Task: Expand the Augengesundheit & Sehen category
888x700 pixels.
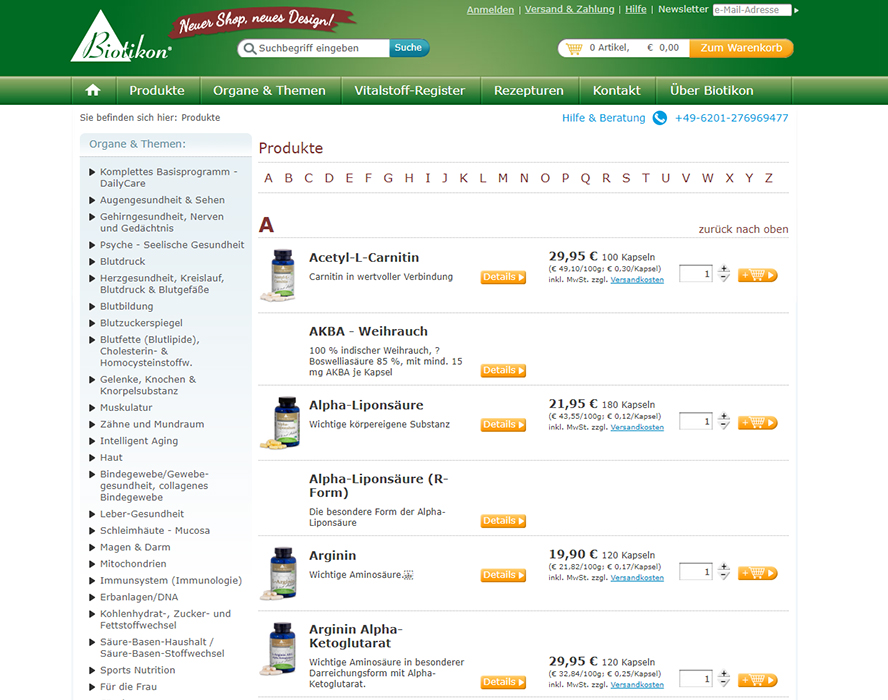Action: 92,200
